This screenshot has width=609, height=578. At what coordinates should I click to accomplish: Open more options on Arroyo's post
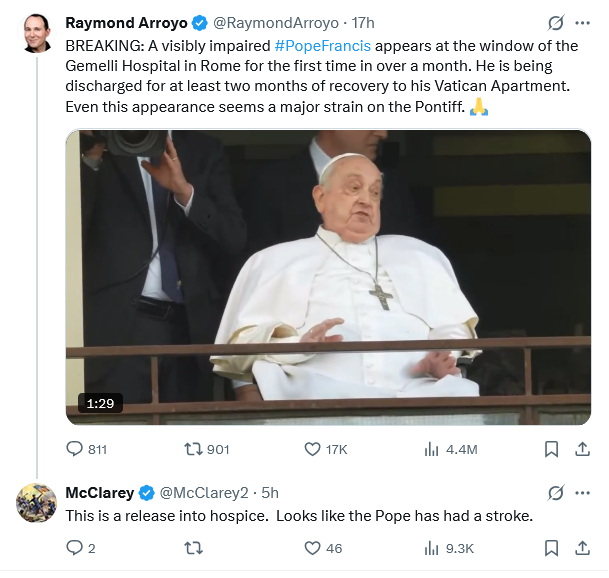point(582,22)
